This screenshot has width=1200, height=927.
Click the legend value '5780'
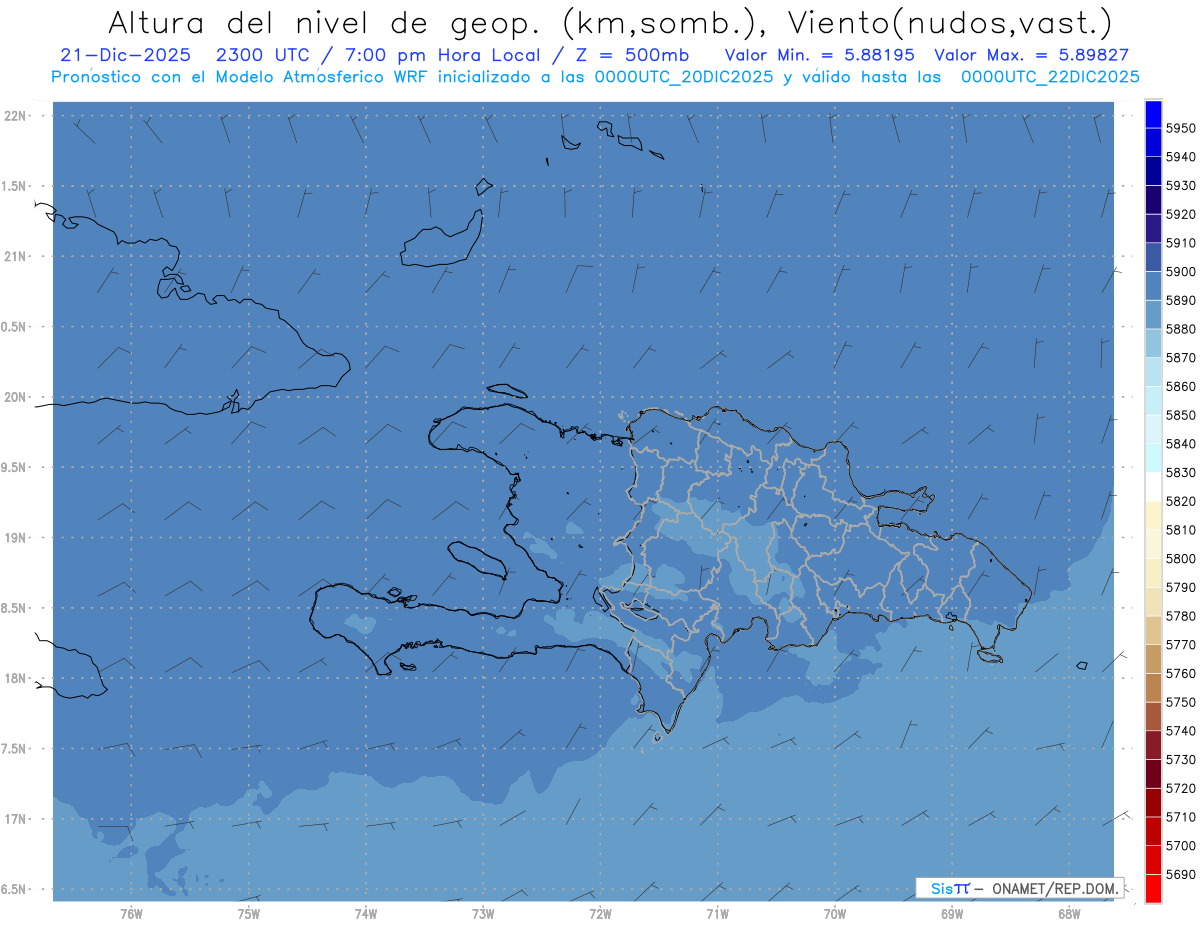1181,616
